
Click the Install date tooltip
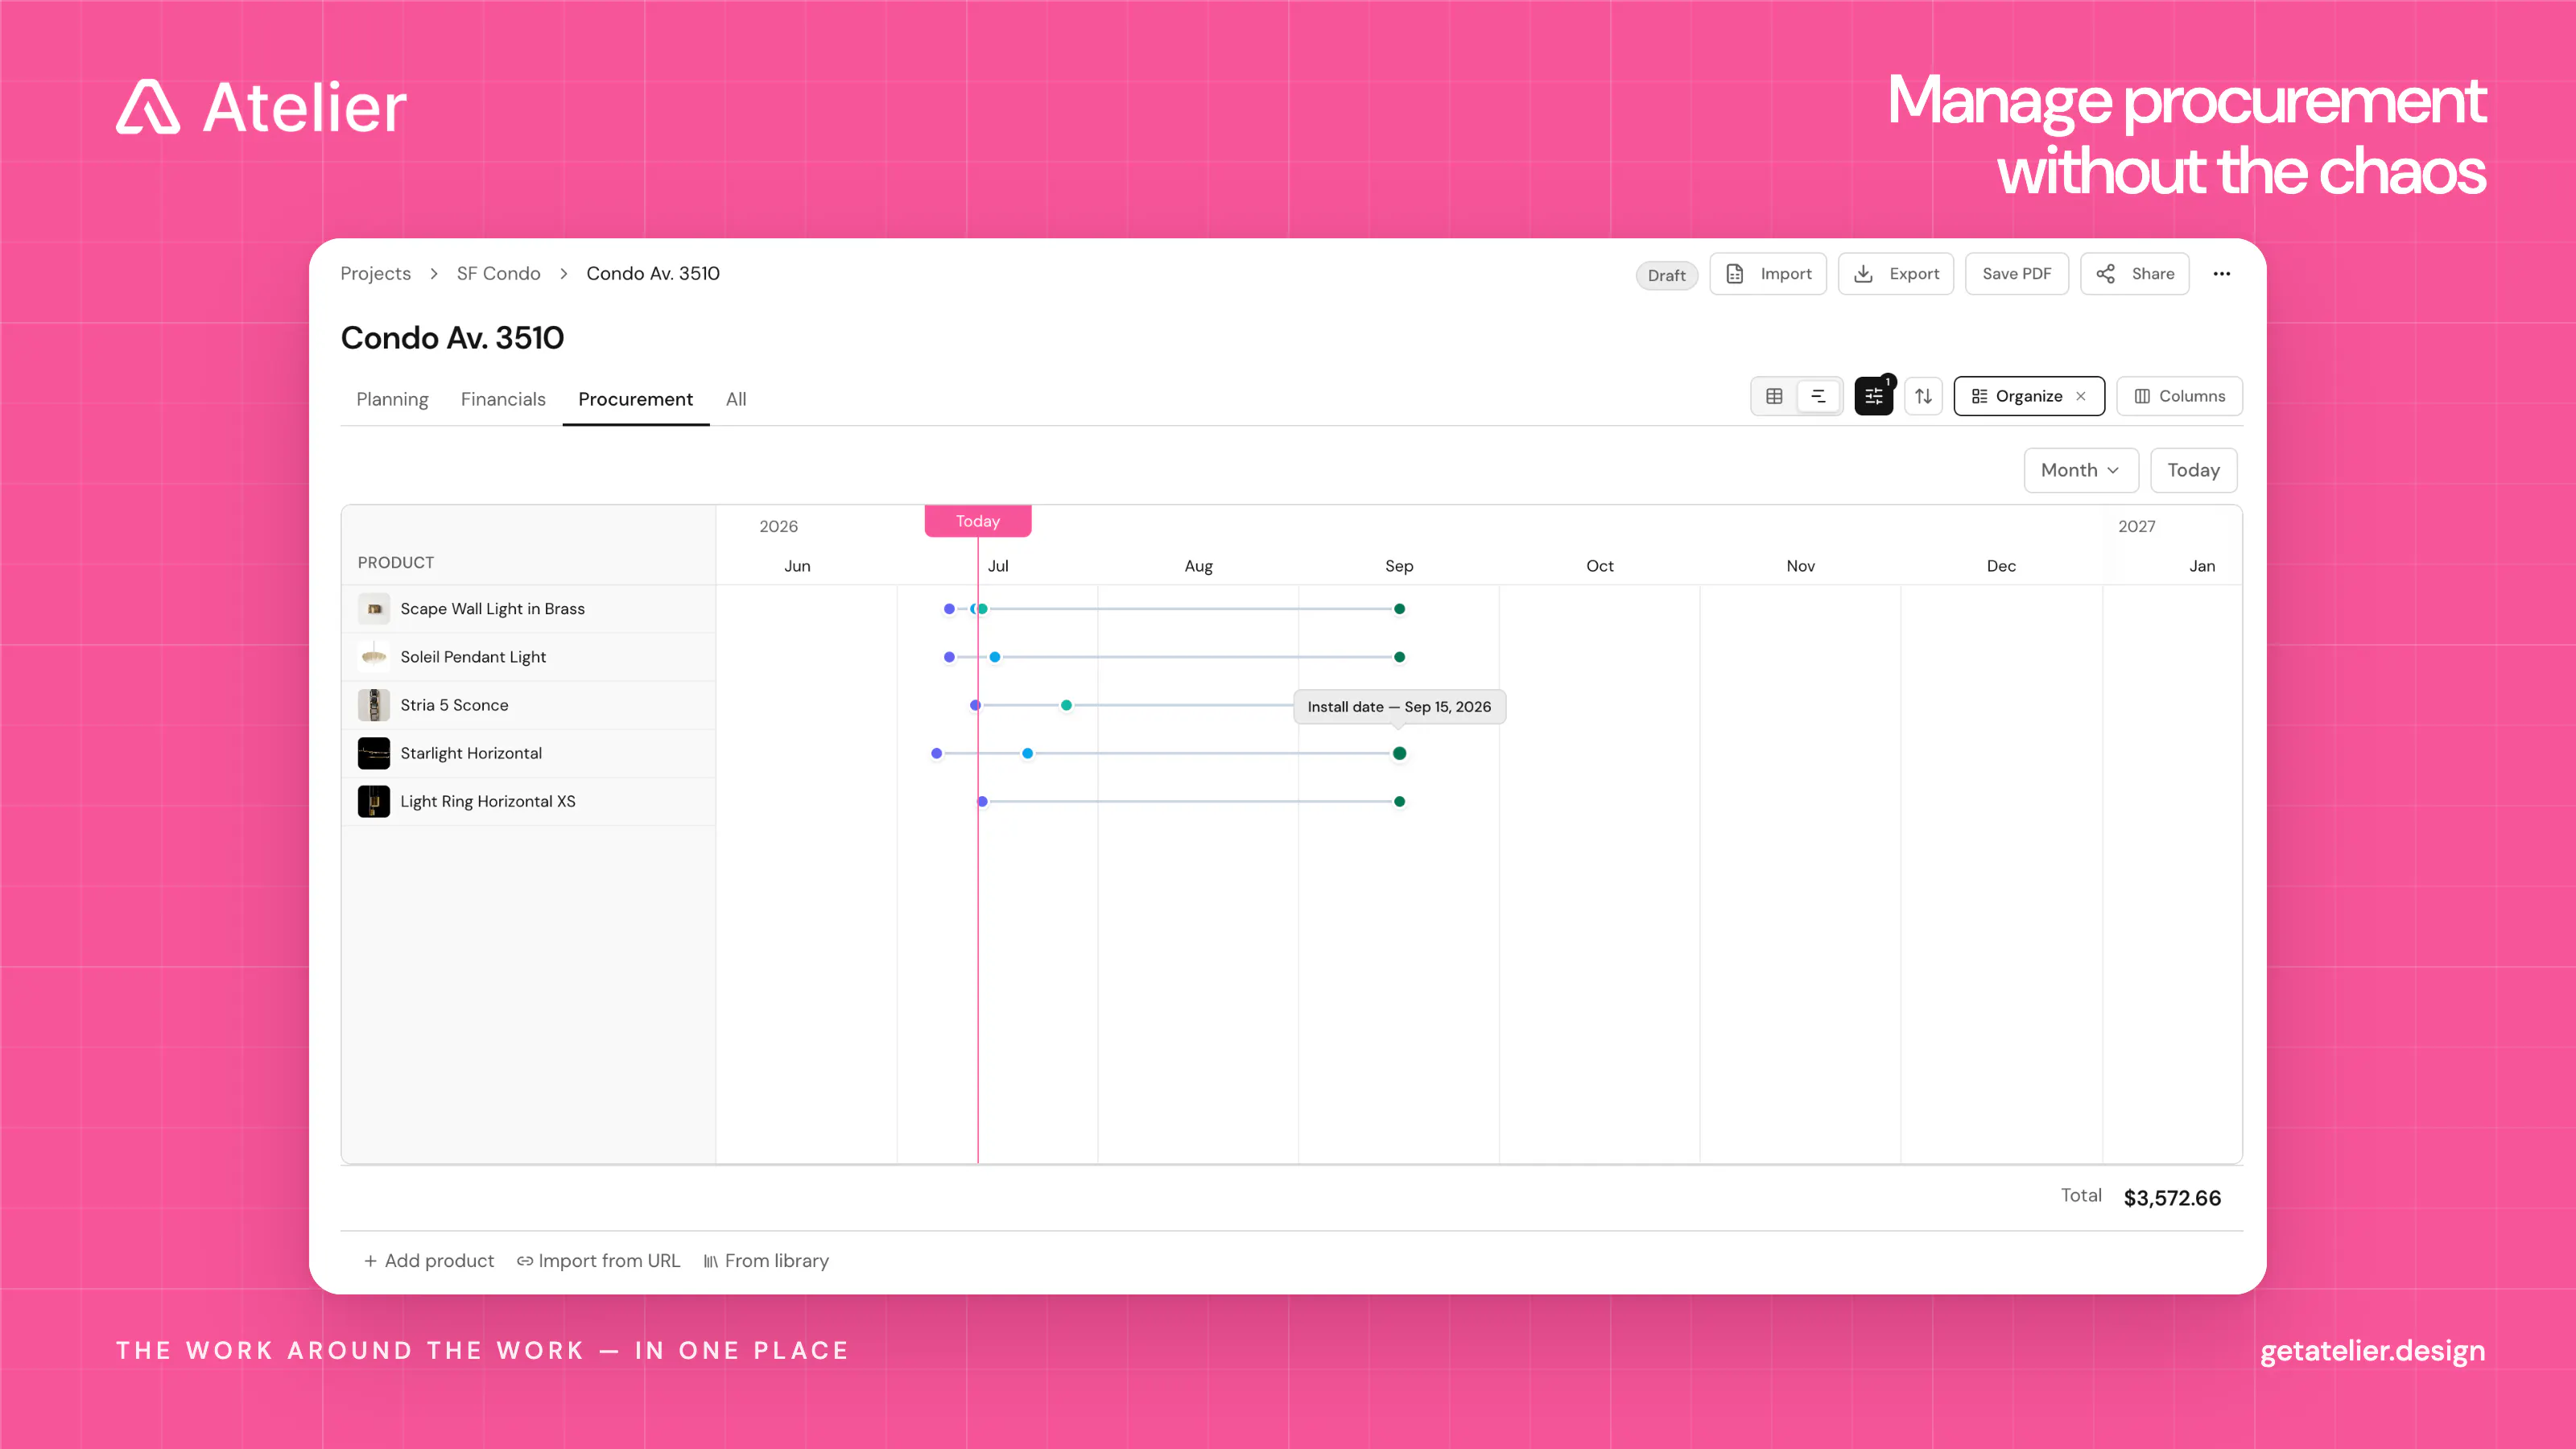pos(1399,706)
